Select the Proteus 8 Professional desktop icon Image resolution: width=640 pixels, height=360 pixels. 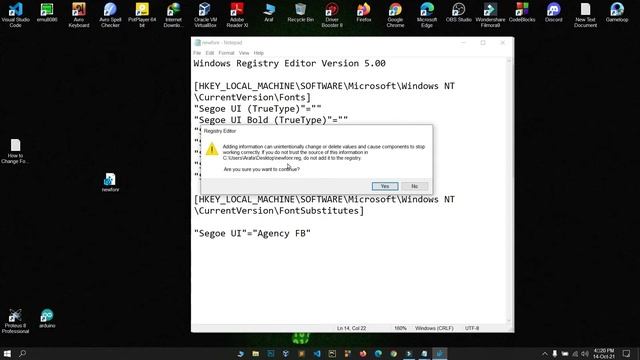(16, 321)
